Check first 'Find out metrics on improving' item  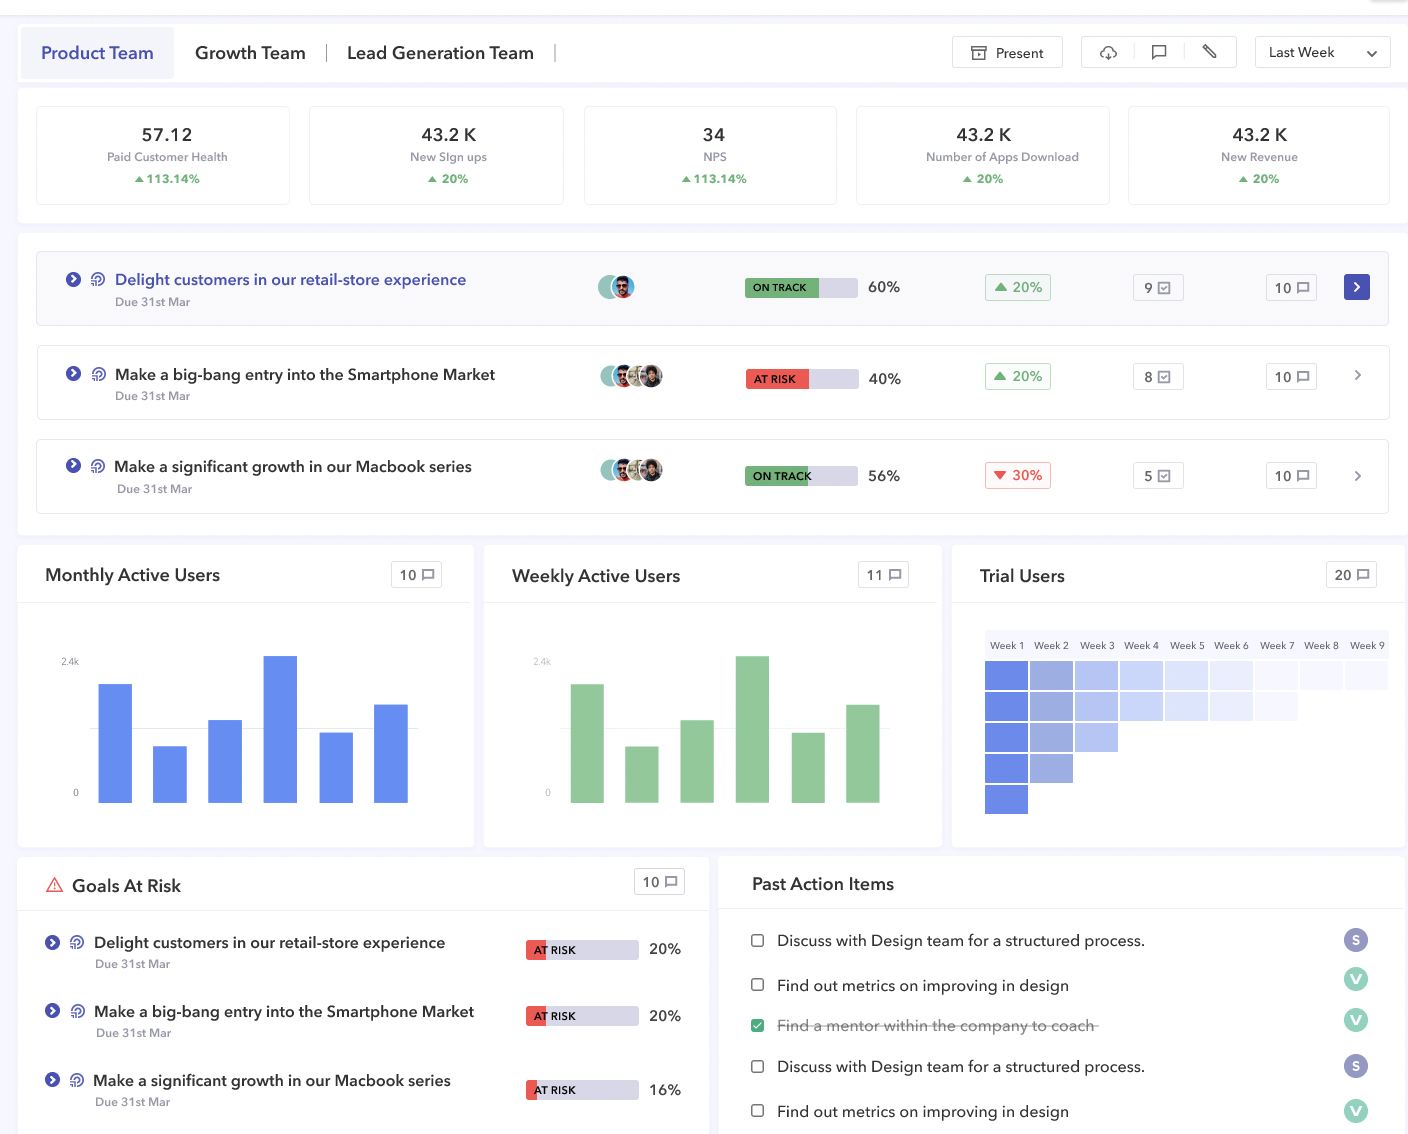point(758,985)
